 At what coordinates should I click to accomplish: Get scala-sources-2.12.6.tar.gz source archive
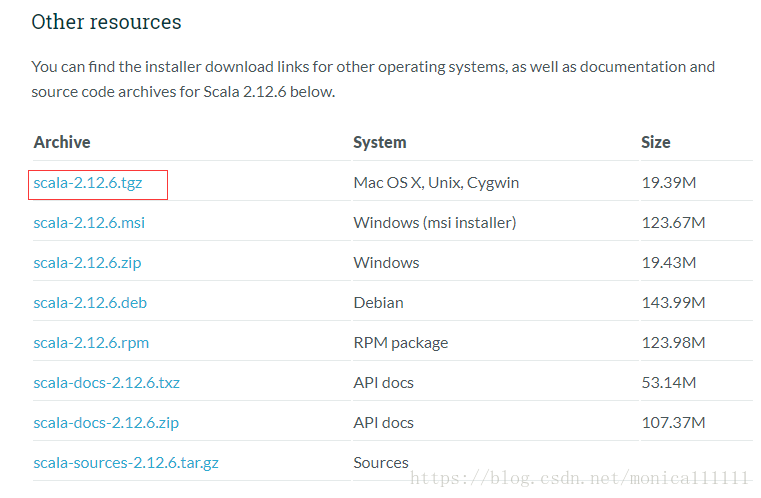click(126, 463)
